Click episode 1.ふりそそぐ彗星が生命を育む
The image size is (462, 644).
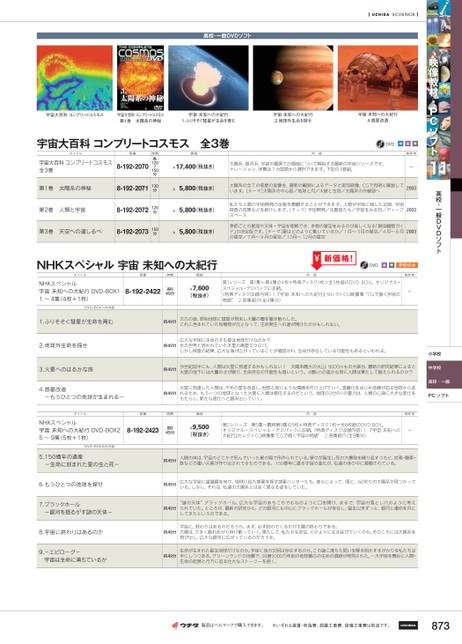76,322
